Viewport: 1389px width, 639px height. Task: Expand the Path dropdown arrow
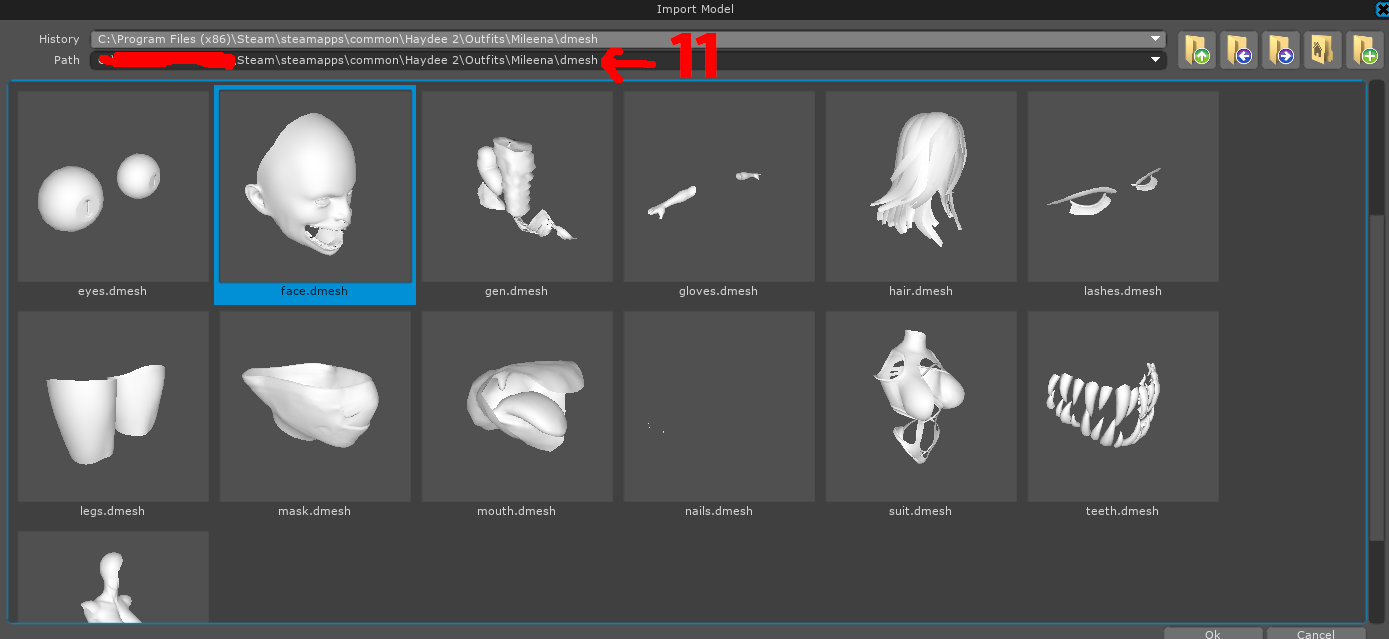(1156, 60)
